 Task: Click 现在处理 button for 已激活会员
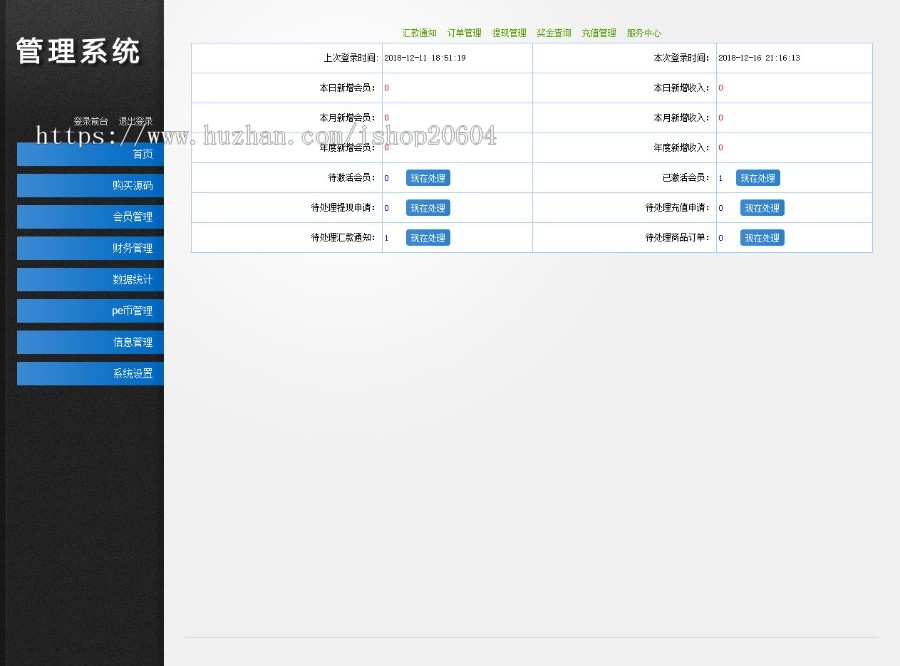(758, 178)
